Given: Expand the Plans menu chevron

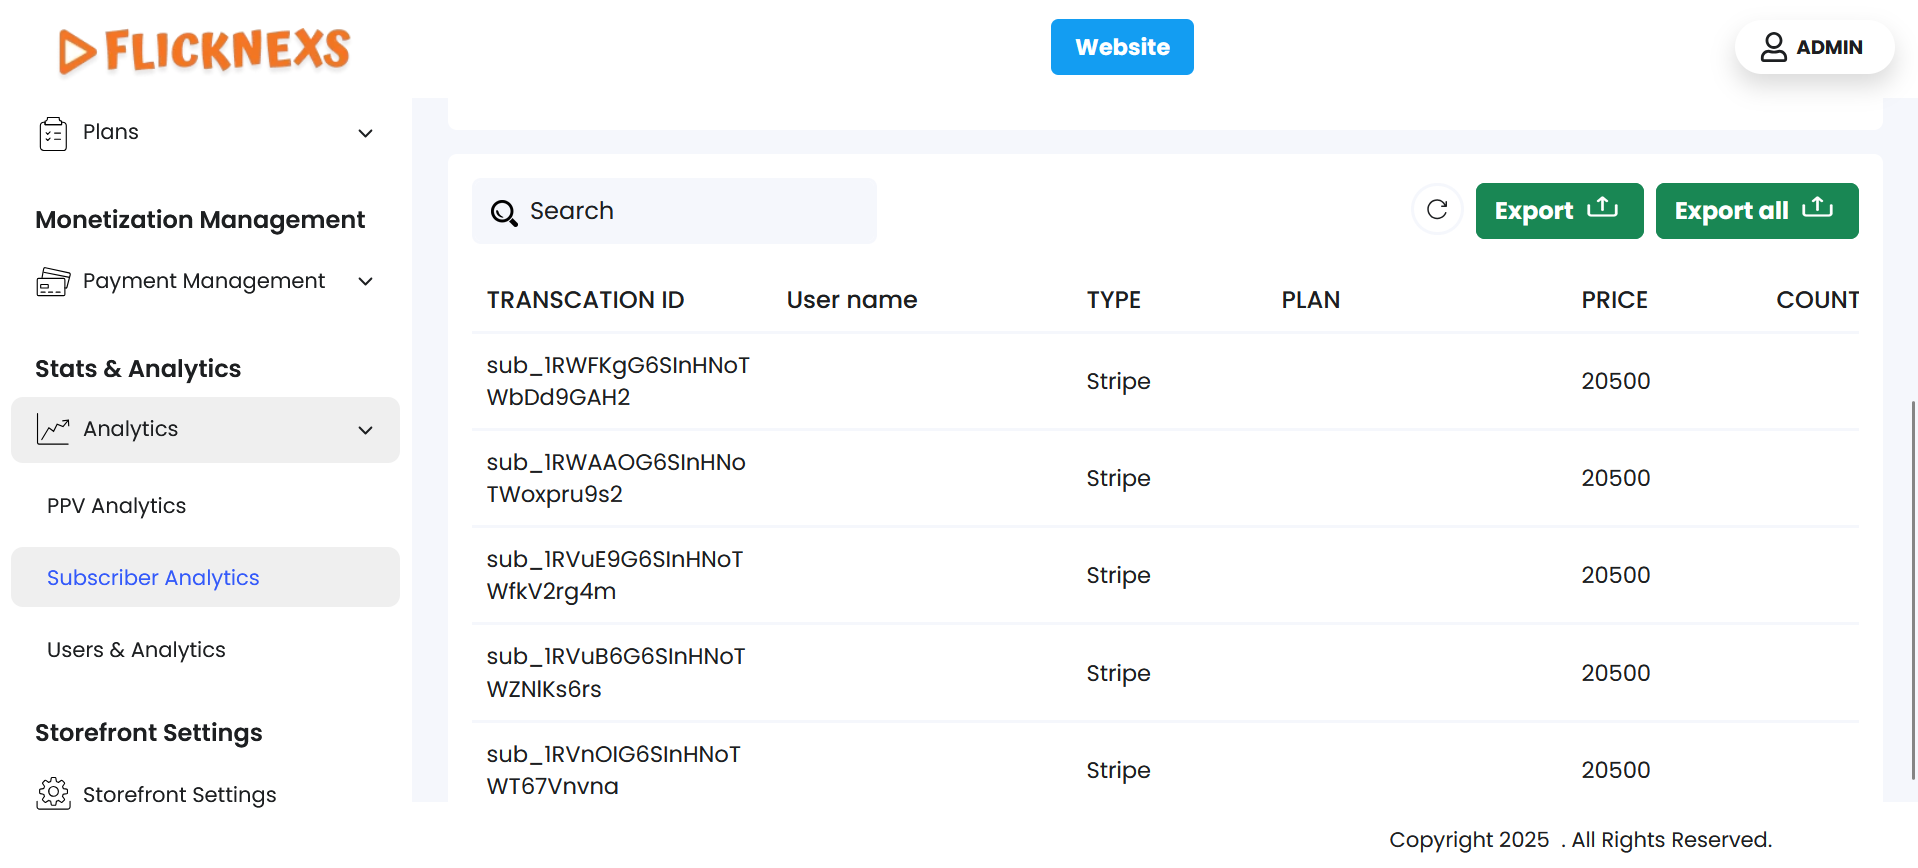Looking at the screenshot, I should coord(366,133).
